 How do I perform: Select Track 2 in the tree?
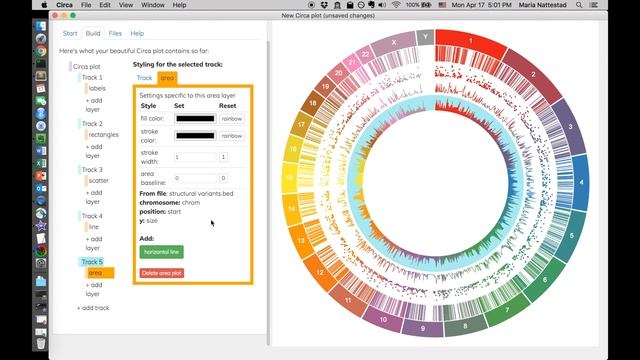[92, 123]
